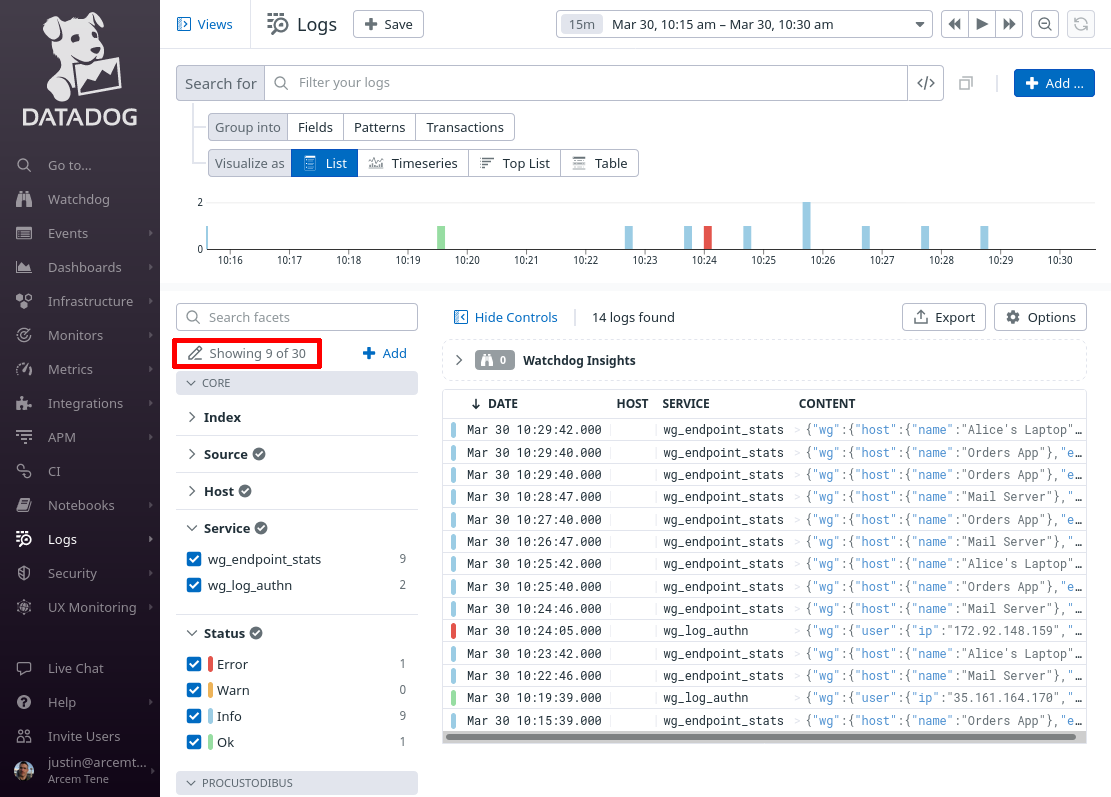Focus the Filter your logs search field

click(586, 83)
